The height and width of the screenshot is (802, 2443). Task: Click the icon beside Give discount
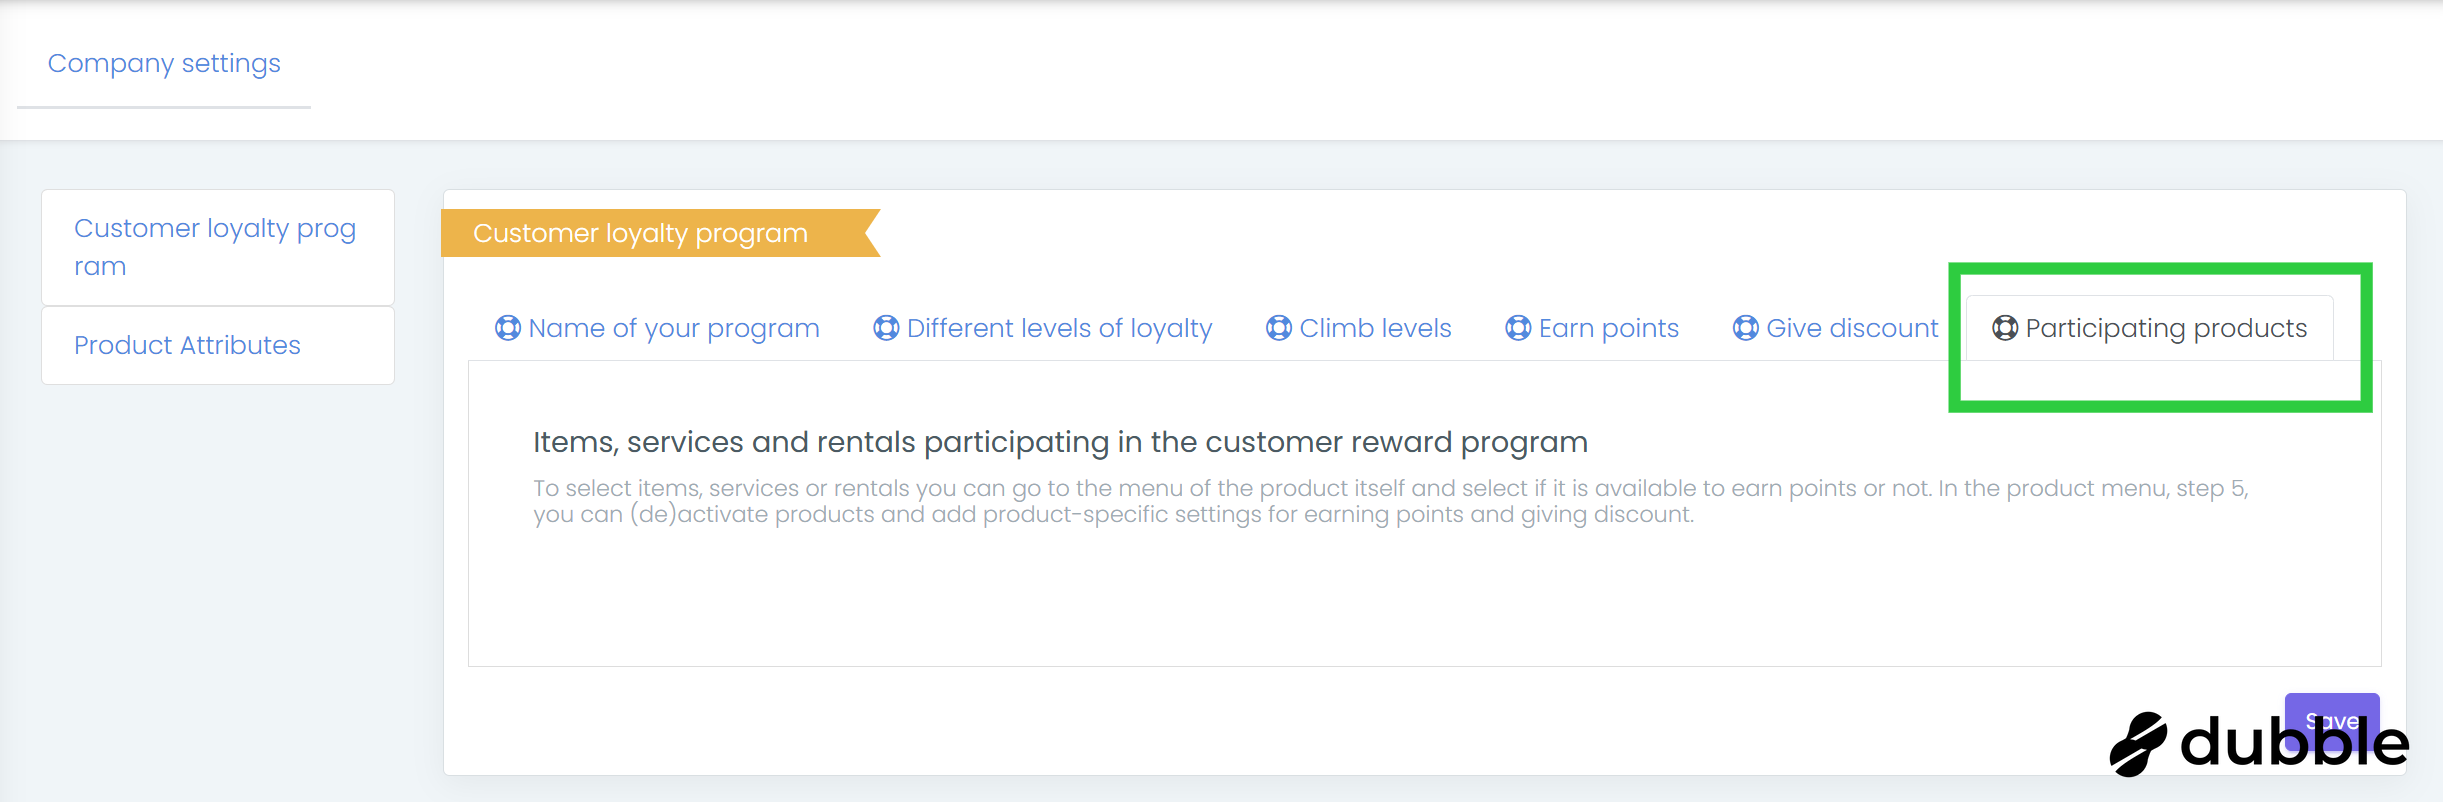point(1746,328)
